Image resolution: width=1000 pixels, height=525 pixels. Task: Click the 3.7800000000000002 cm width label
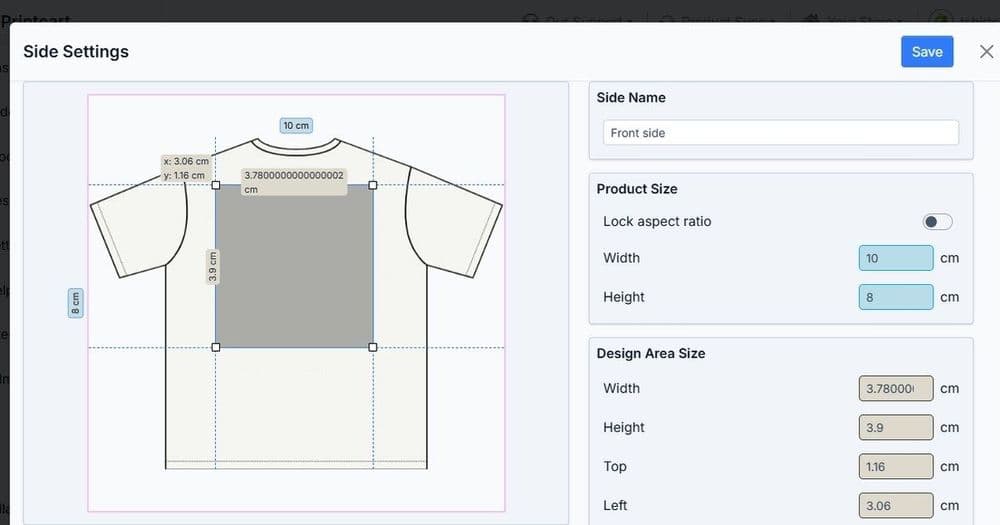click(294, 182)
